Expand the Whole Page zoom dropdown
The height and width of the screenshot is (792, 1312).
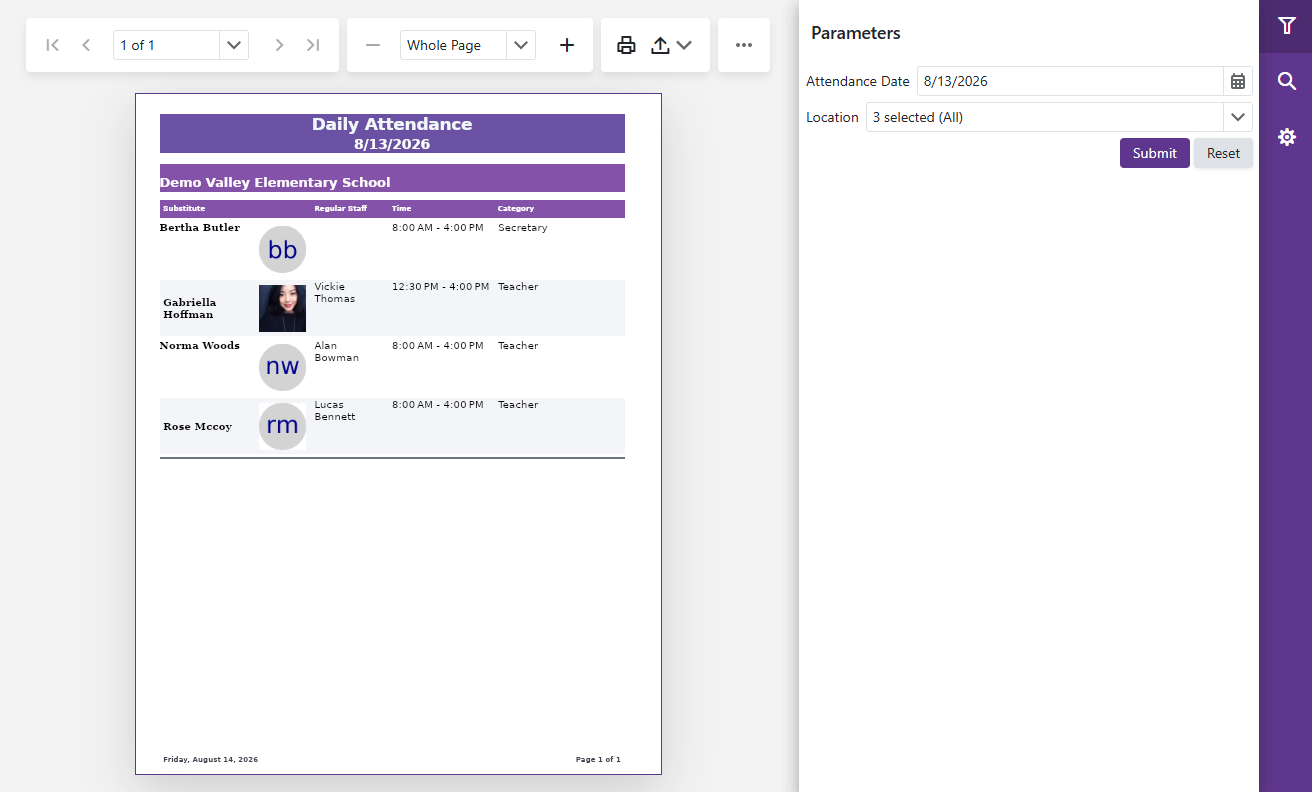(x=521, y=45)
